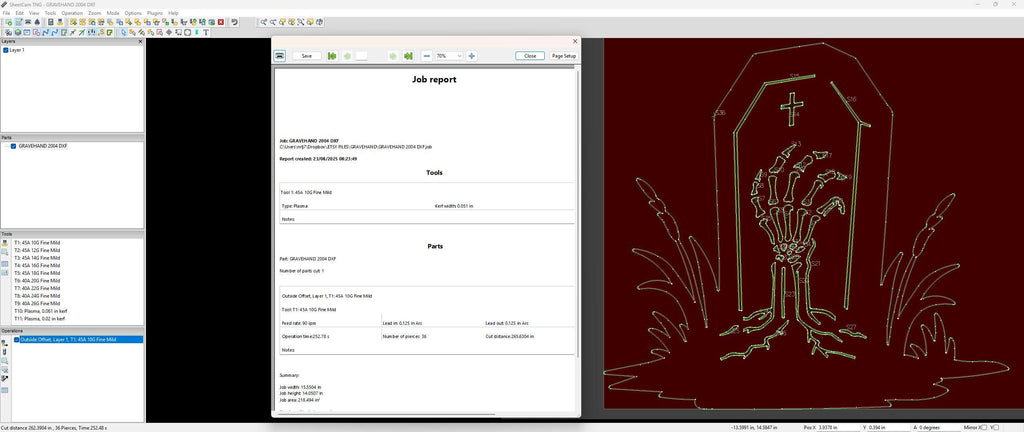Select tool T9: 40A 26G Fine Mild
This screenshot has width=1024, height=432.
[37, 303]
